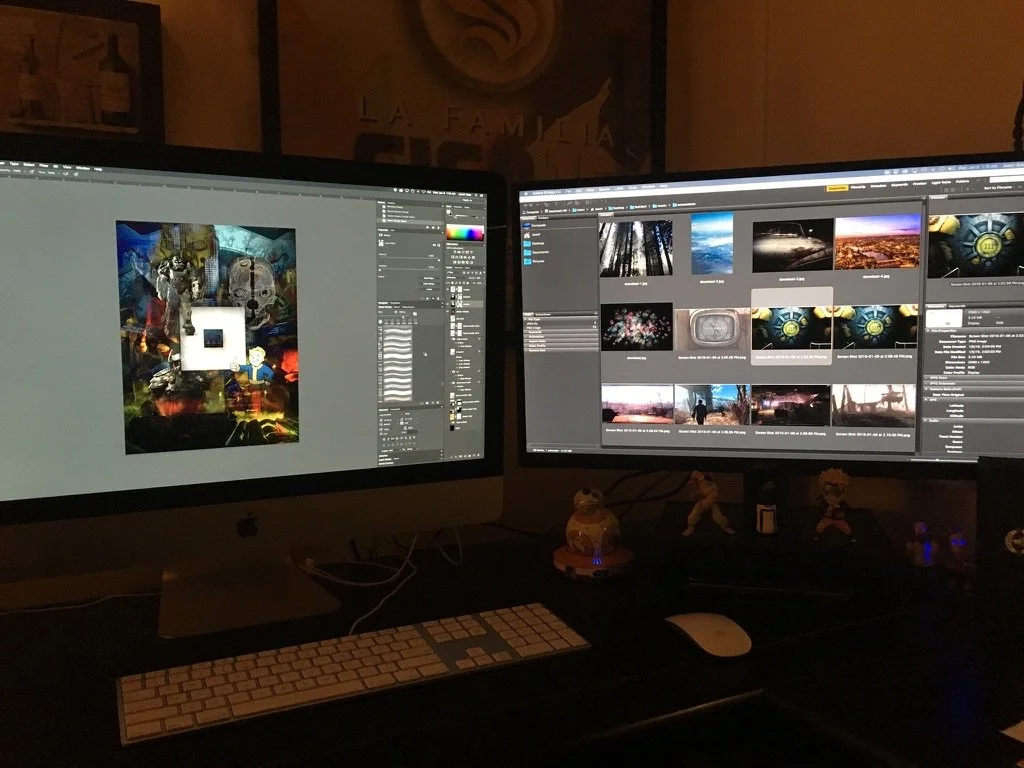Select Computer in Bridge Favorites

[x=536, y=225]
